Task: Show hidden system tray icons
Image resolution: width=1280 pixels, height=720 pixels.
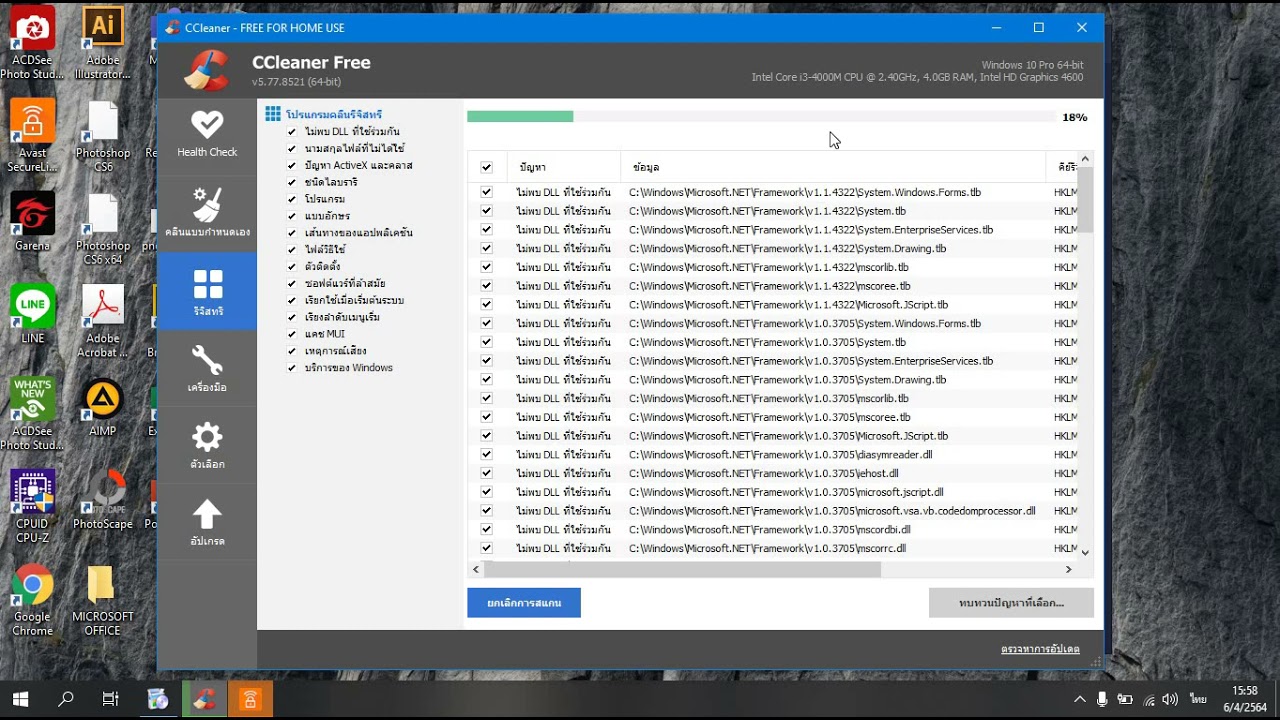Action: (1079, 699)
